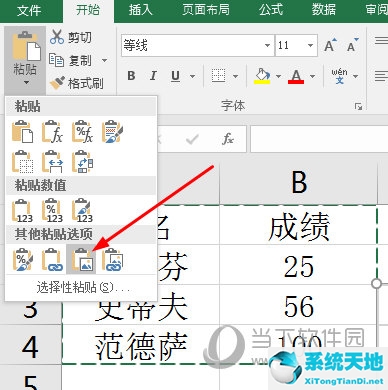Click the Cut (剪切) button
This screenshot has height=390, width=388.
click(x=70, y=37)
